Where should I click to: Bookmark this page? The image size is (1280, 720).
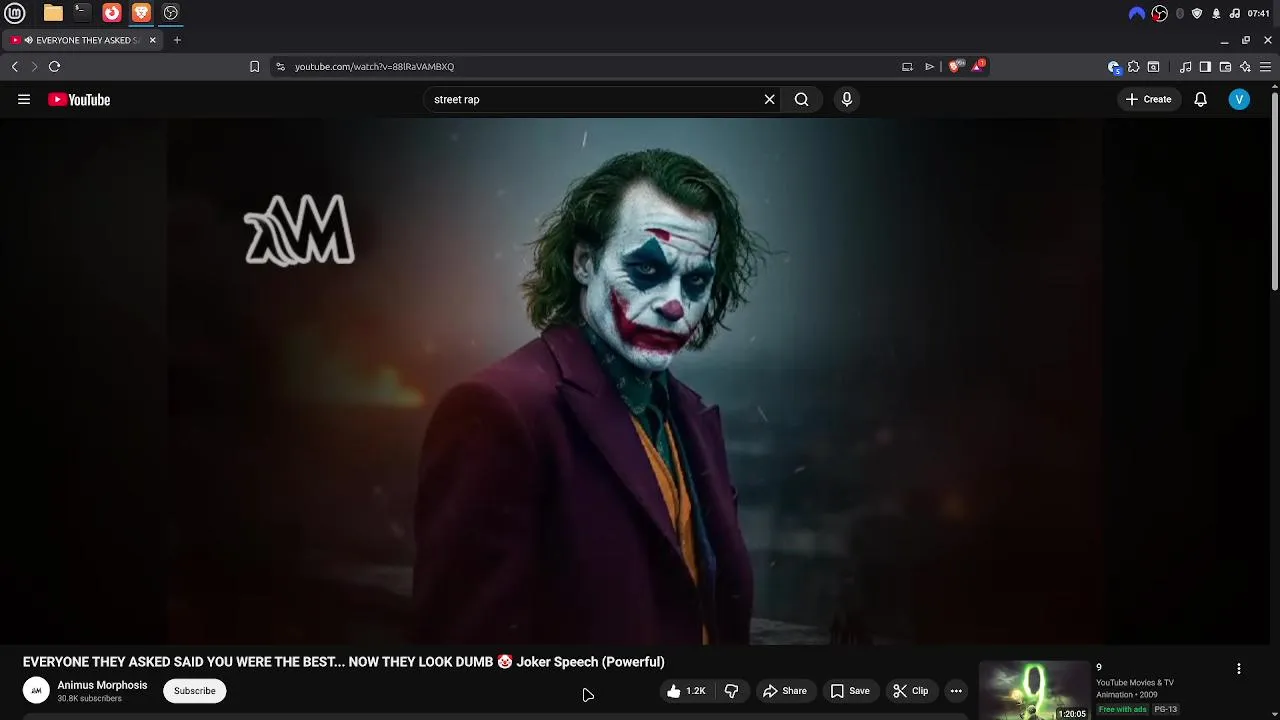pos(254,67)
